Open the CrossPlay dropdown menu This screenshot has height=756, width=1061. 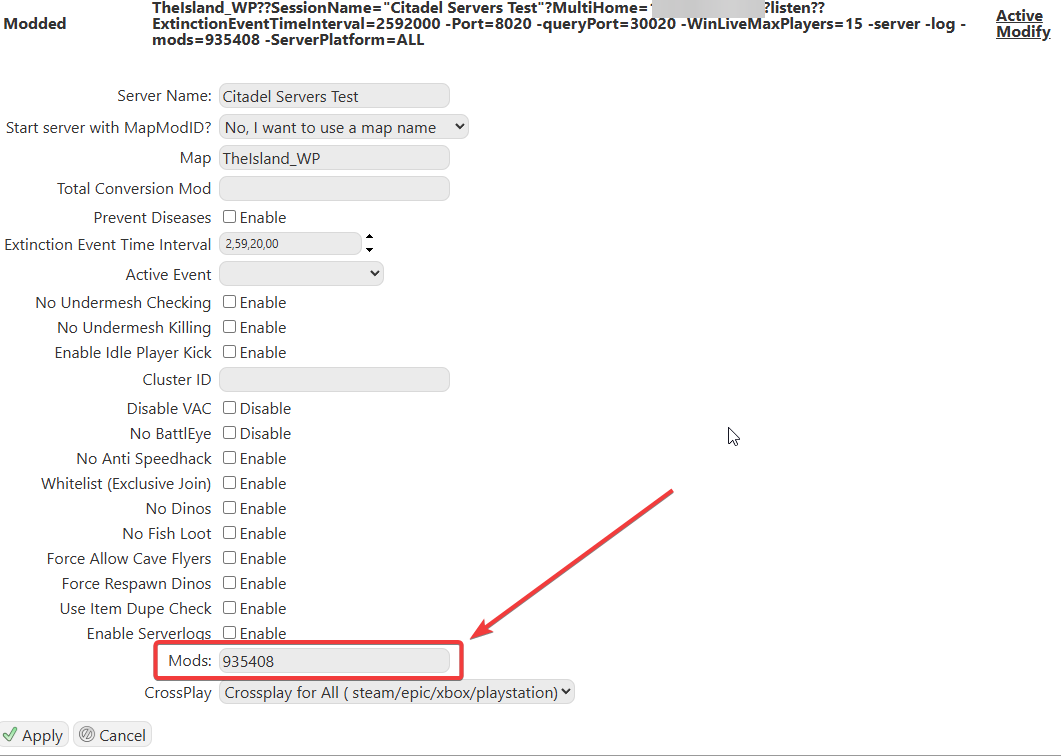coord(397,692)
